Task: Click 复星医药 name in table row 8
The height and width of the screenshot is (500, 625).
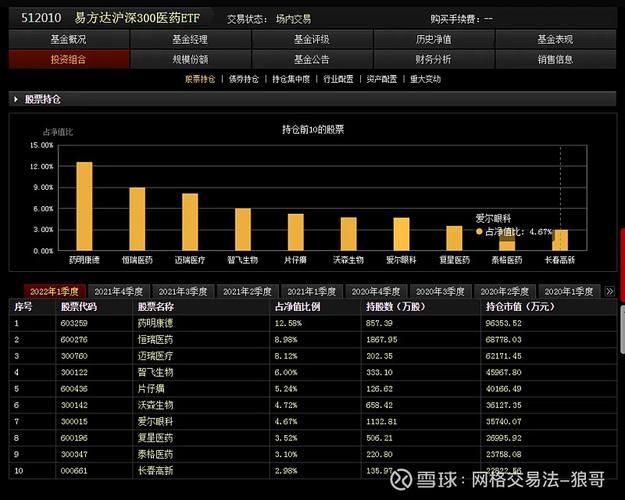Action: pyautogui.click(x=155, y=437)
